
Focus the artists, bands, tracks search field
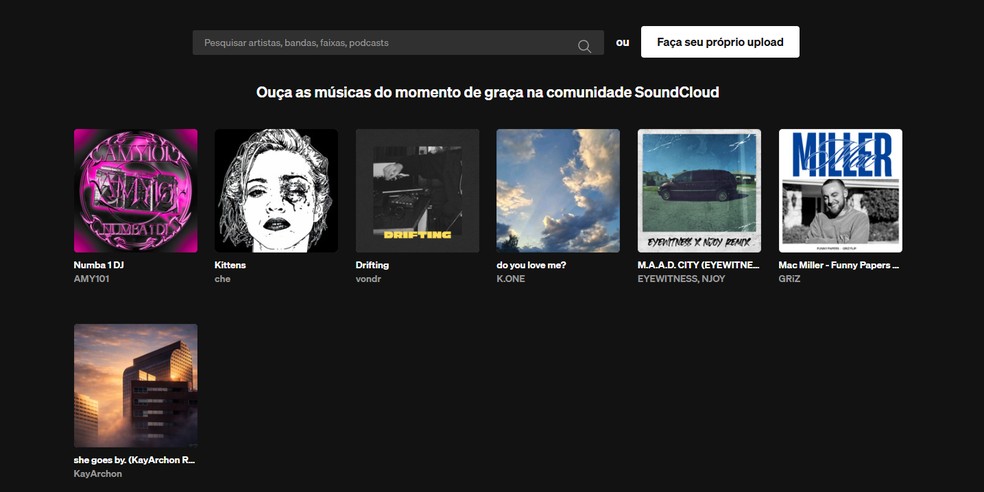(x=398, y=43)
